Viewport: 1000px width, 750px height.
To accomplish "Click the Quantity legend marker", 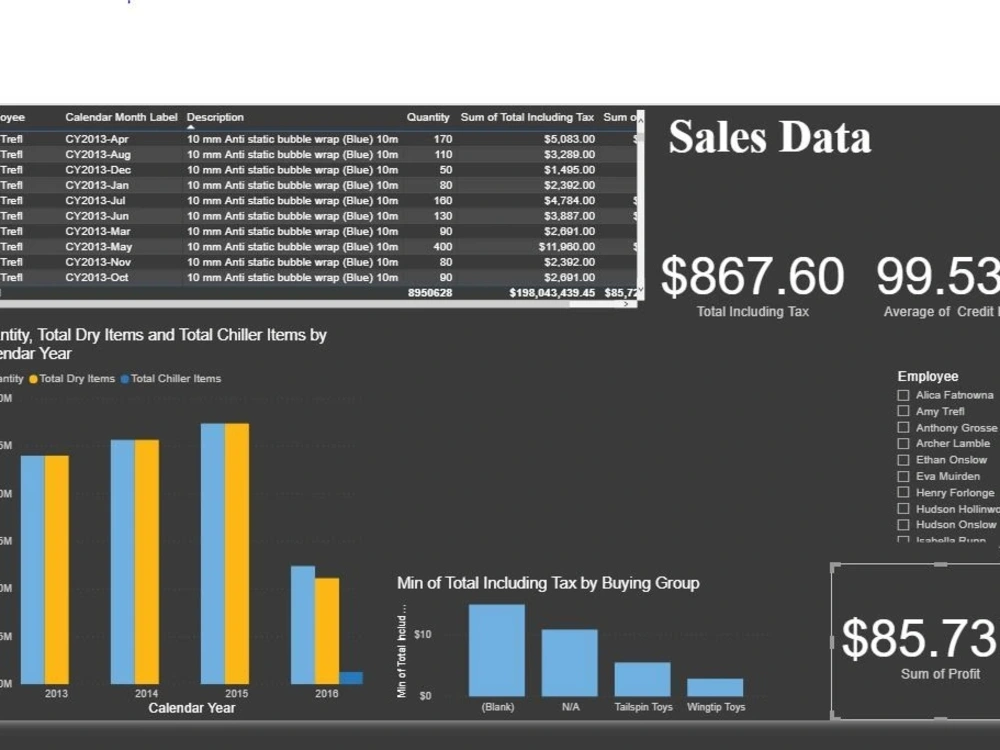I will 10,379.
